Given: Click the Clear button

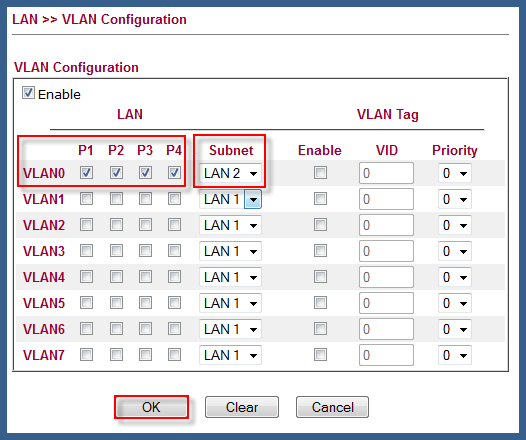Looking at the screenshot, I should tap(242, 407).
